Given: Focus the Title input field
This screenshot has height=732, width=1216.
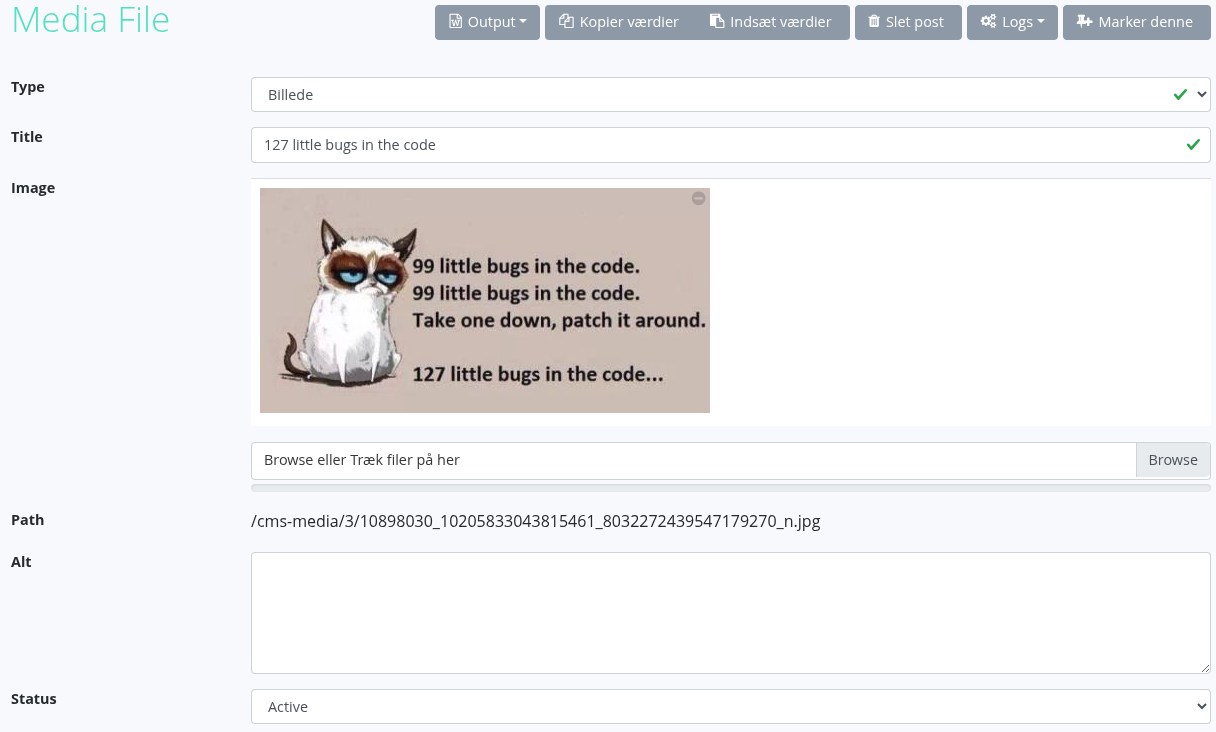Looking at the screenshot, I should [731, 145].
